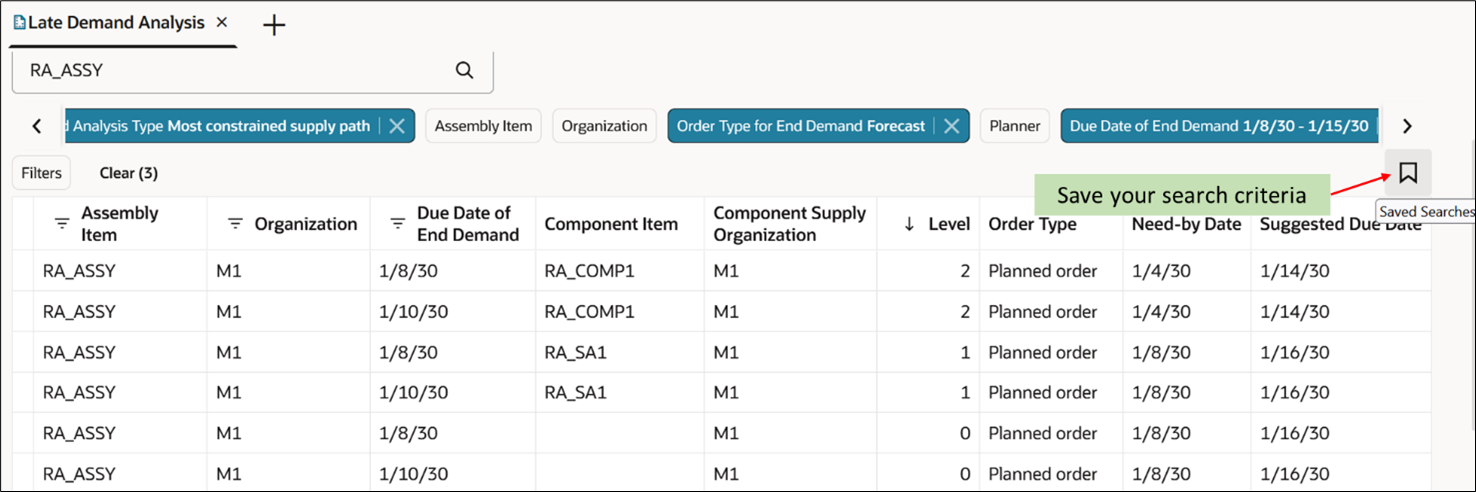Open filter icon on Assembly Item column

pos(62,224)
